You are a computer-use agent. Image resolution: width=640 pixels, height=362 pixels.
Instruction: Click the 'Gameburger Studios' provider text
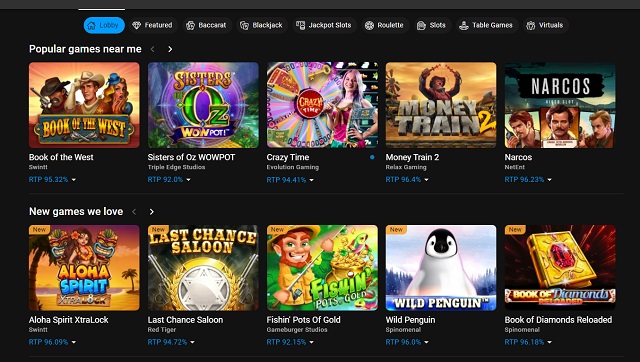tap(297, 330)
